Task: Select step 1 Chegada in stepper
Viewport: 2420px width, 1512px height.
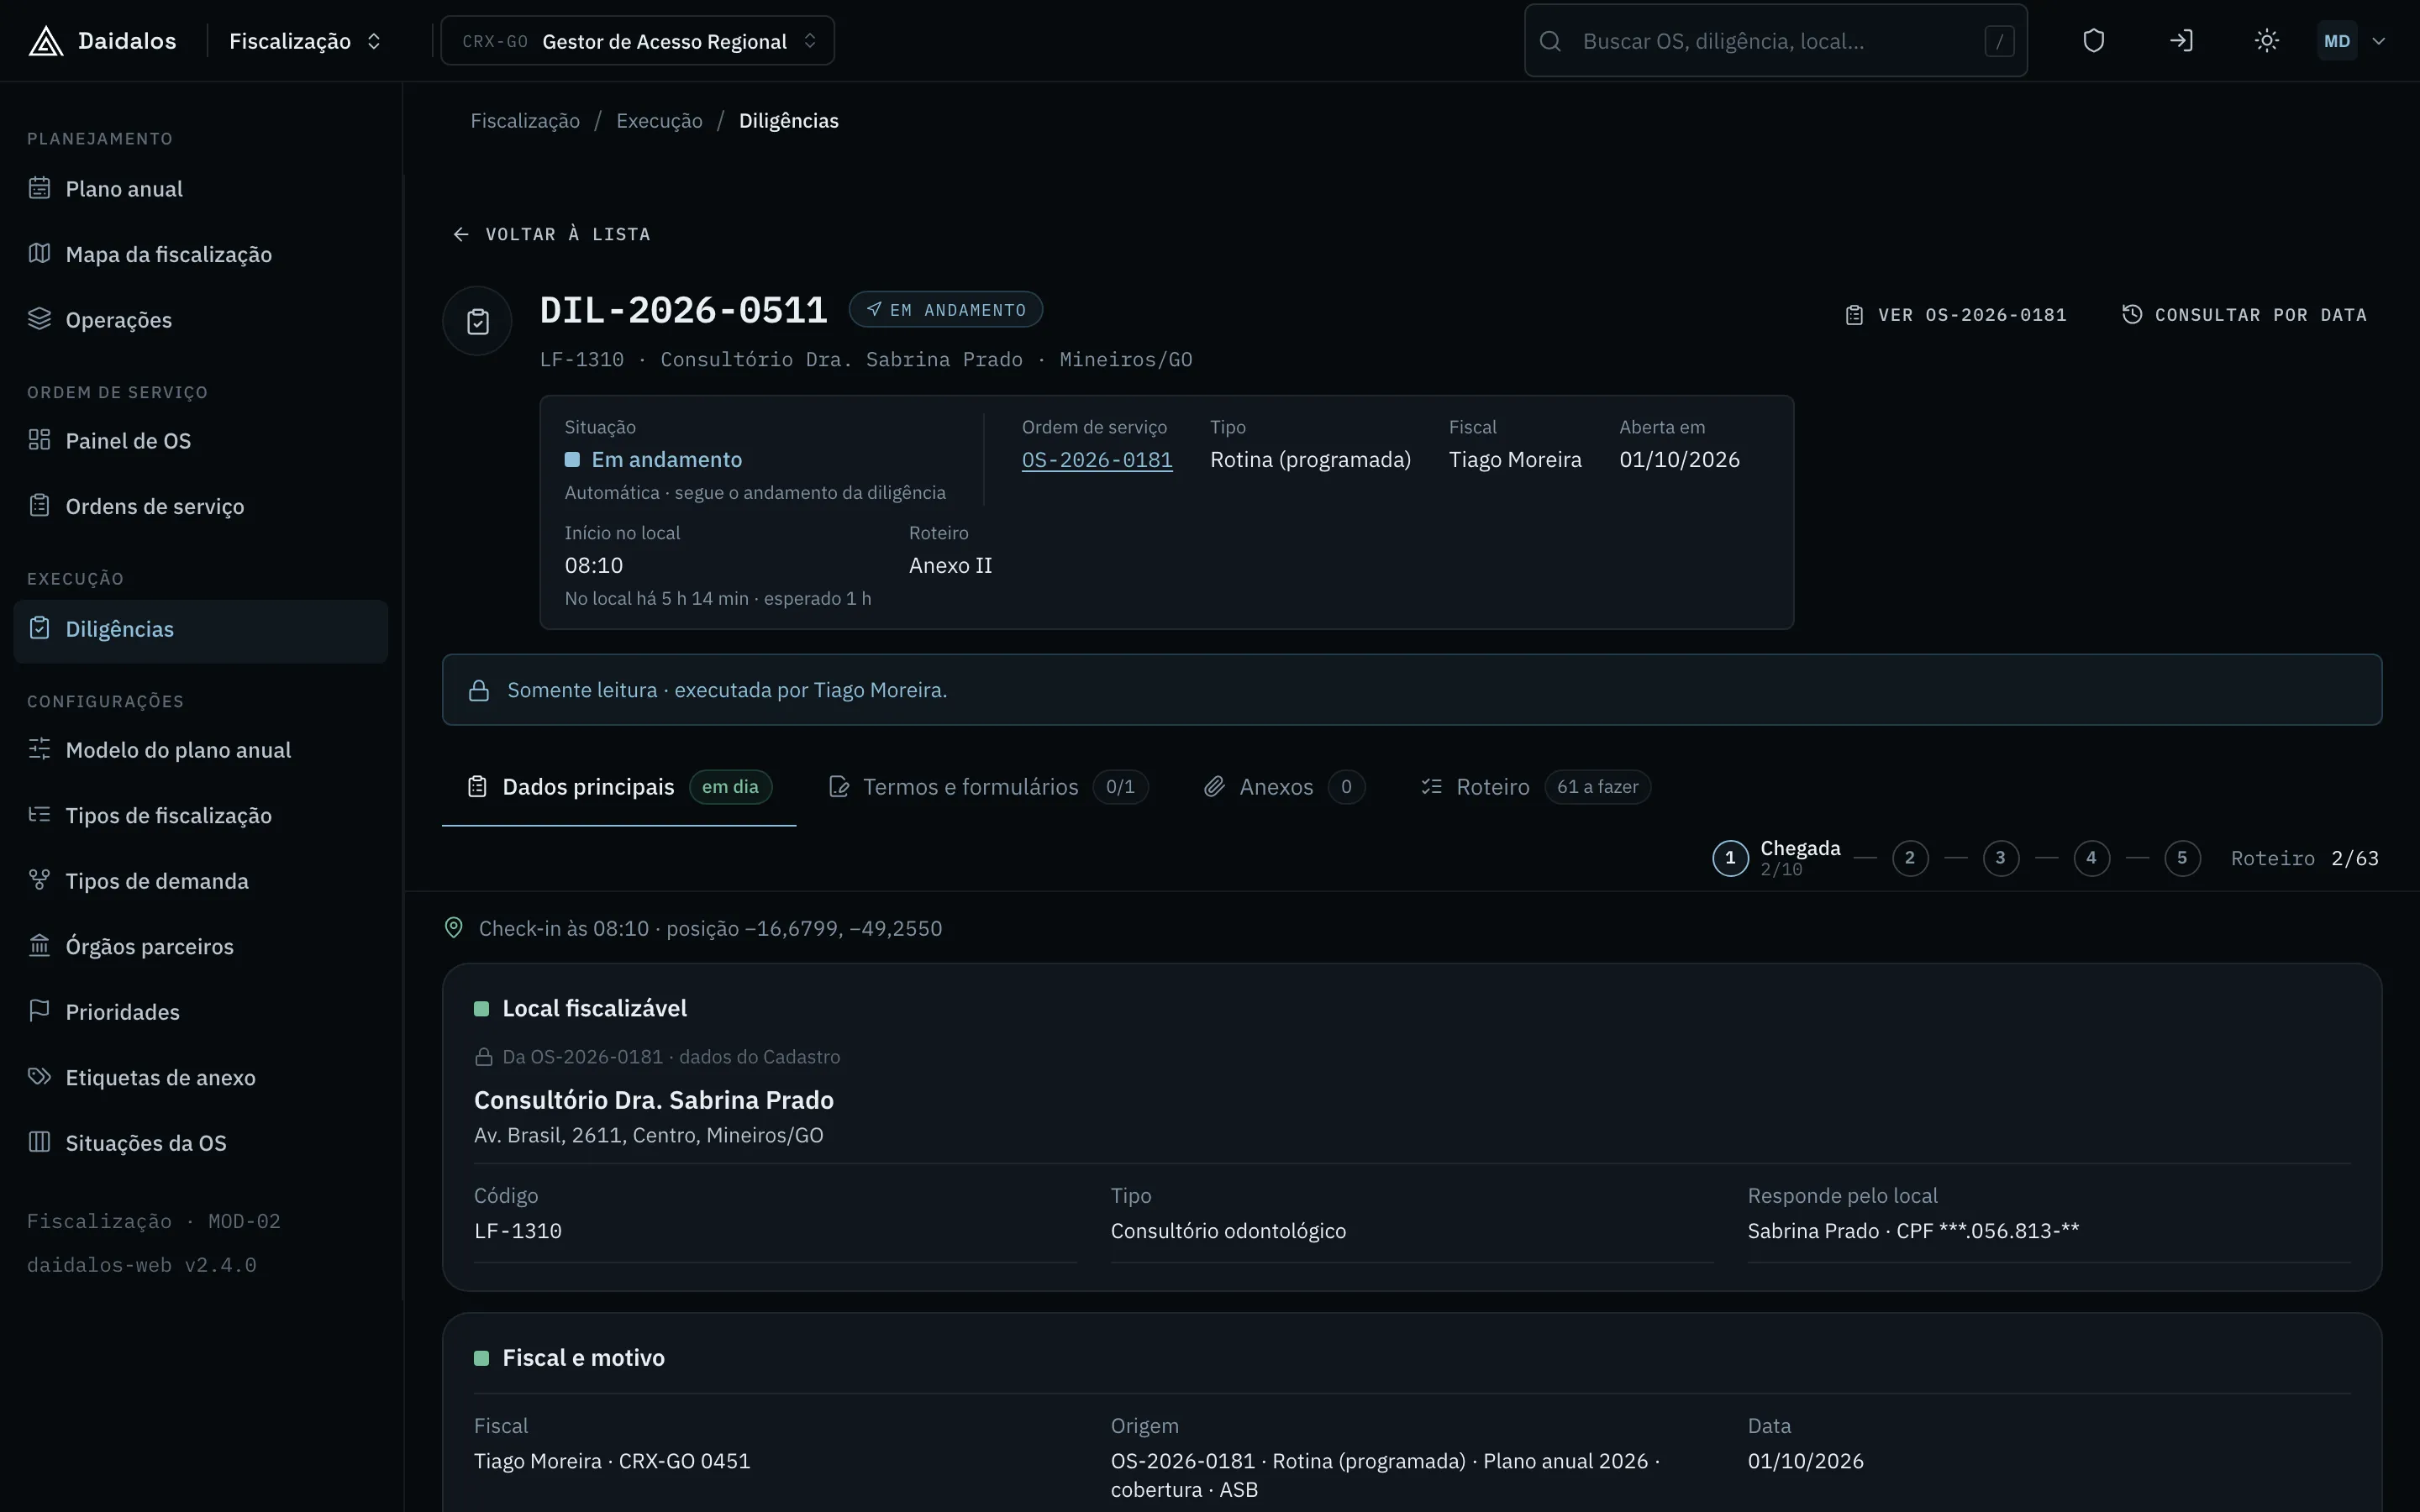Action: point(1776,858)
